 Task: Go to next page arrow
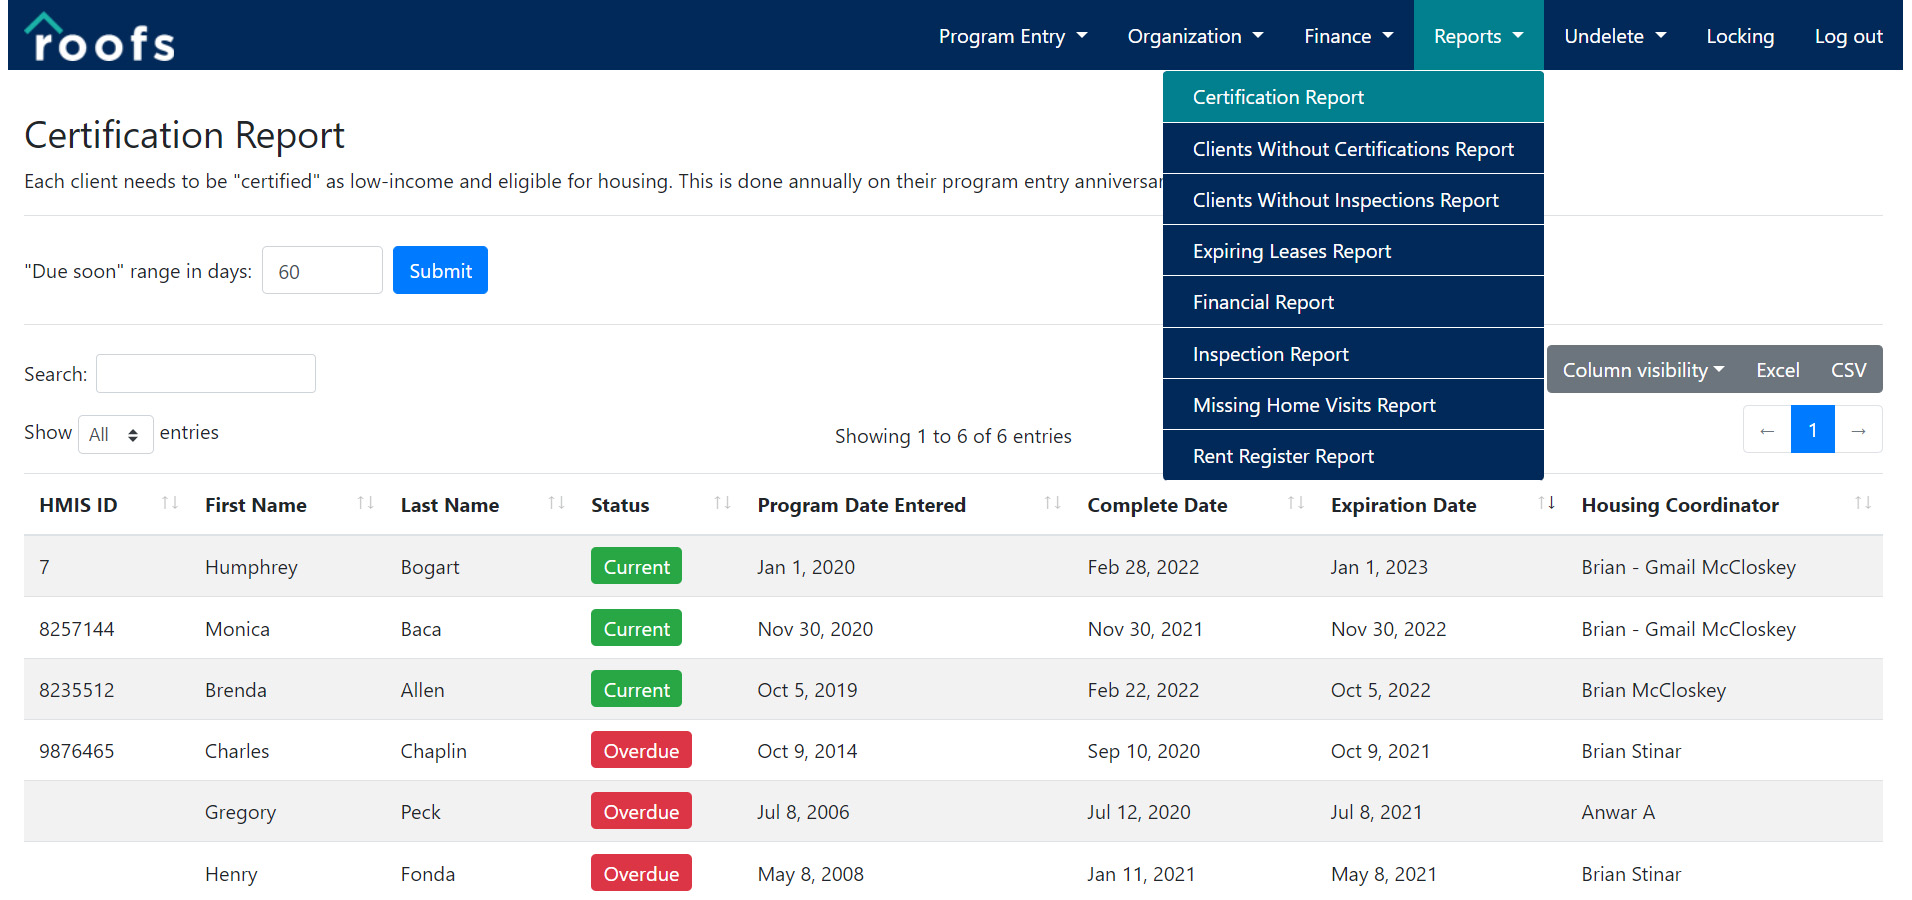[x=1858, y=430]
